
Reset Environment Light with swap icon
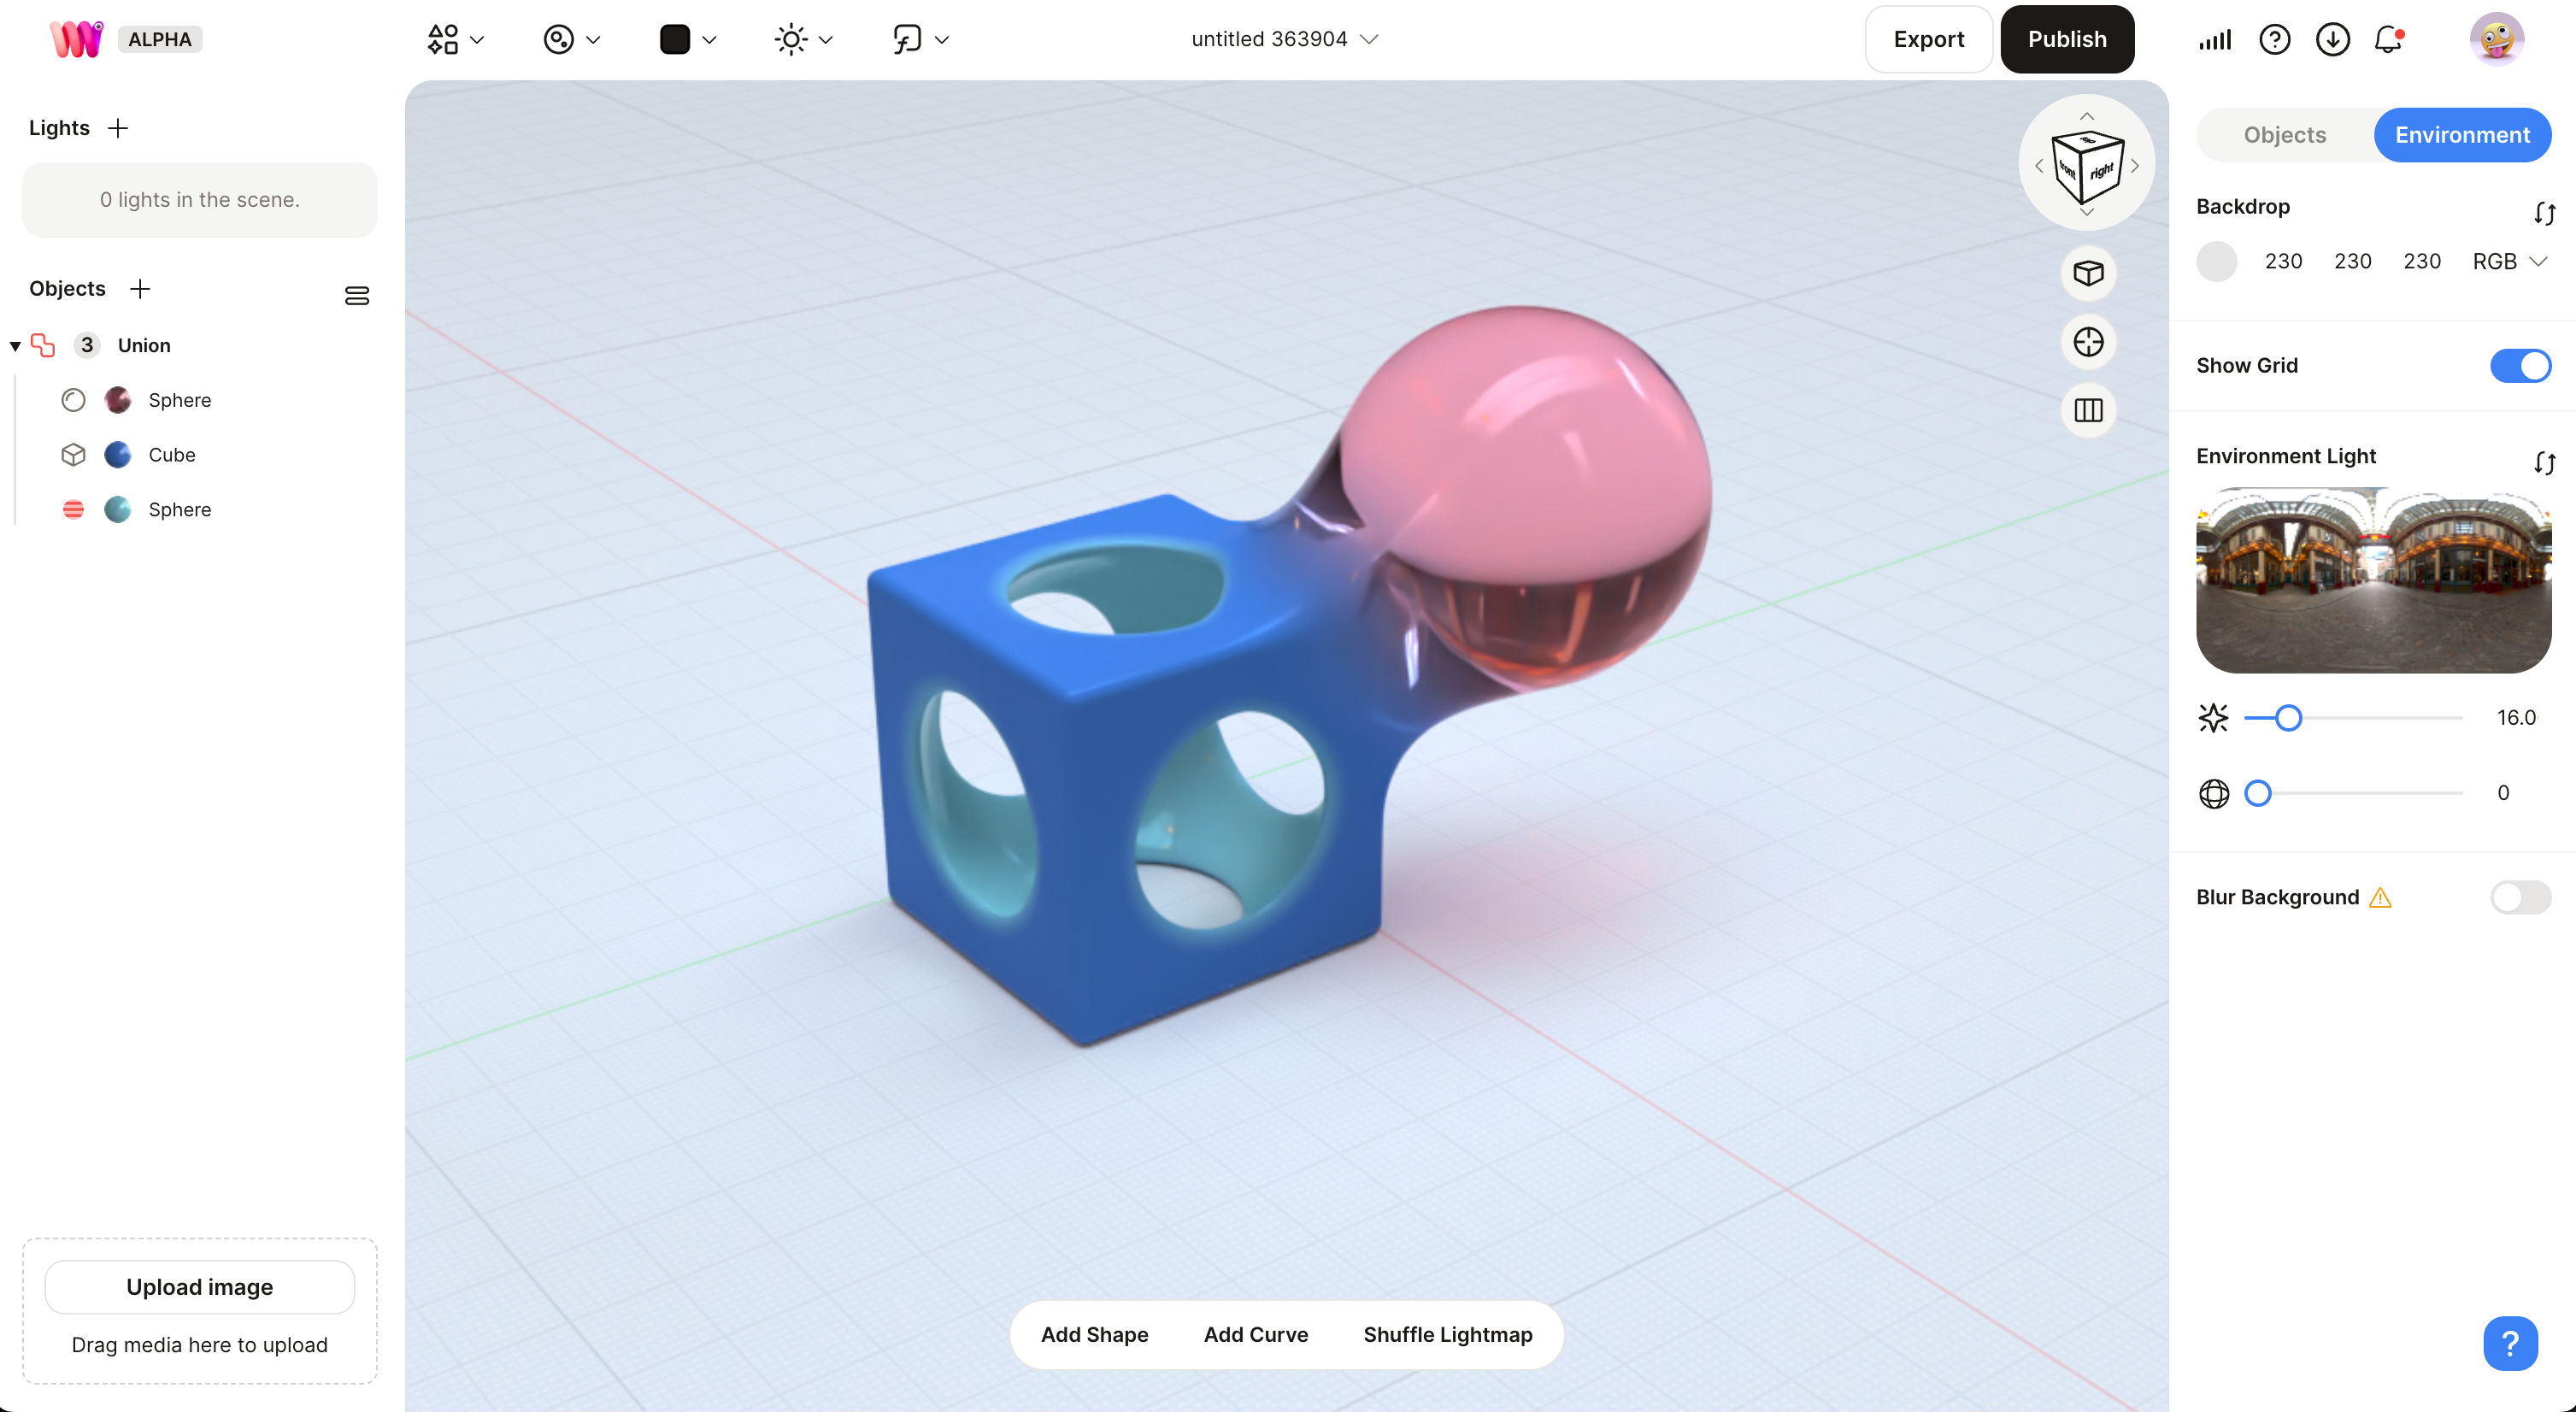(2545, 463)
